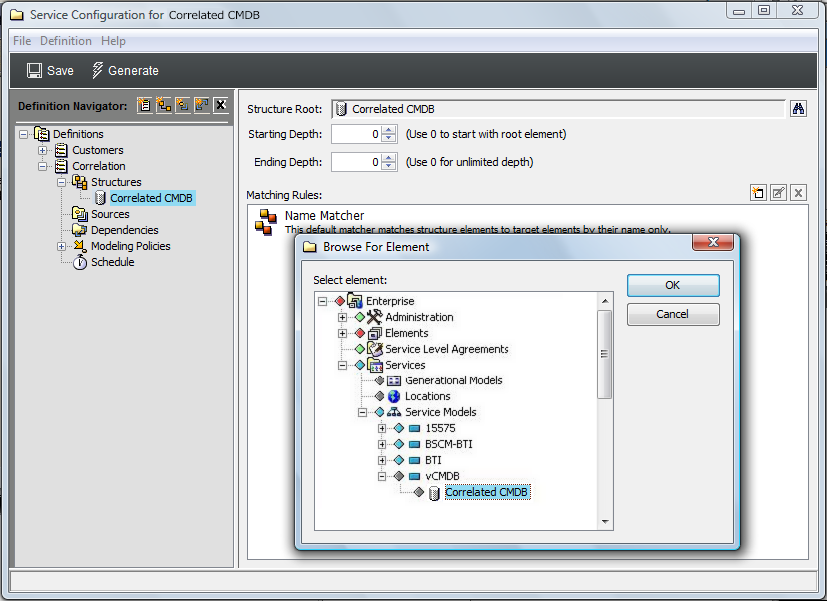
Task: Click OK in Browse For Element
Action: [673, 285]
